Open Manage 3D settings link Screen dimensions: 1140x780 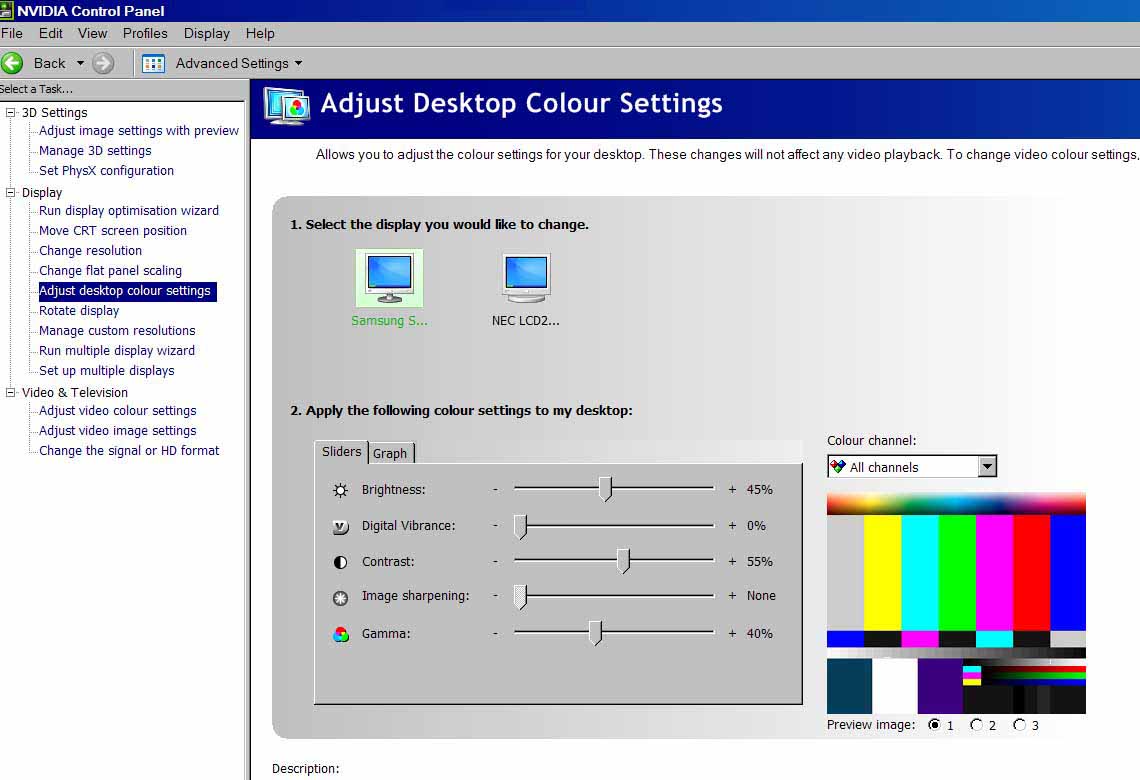point(95,151)
